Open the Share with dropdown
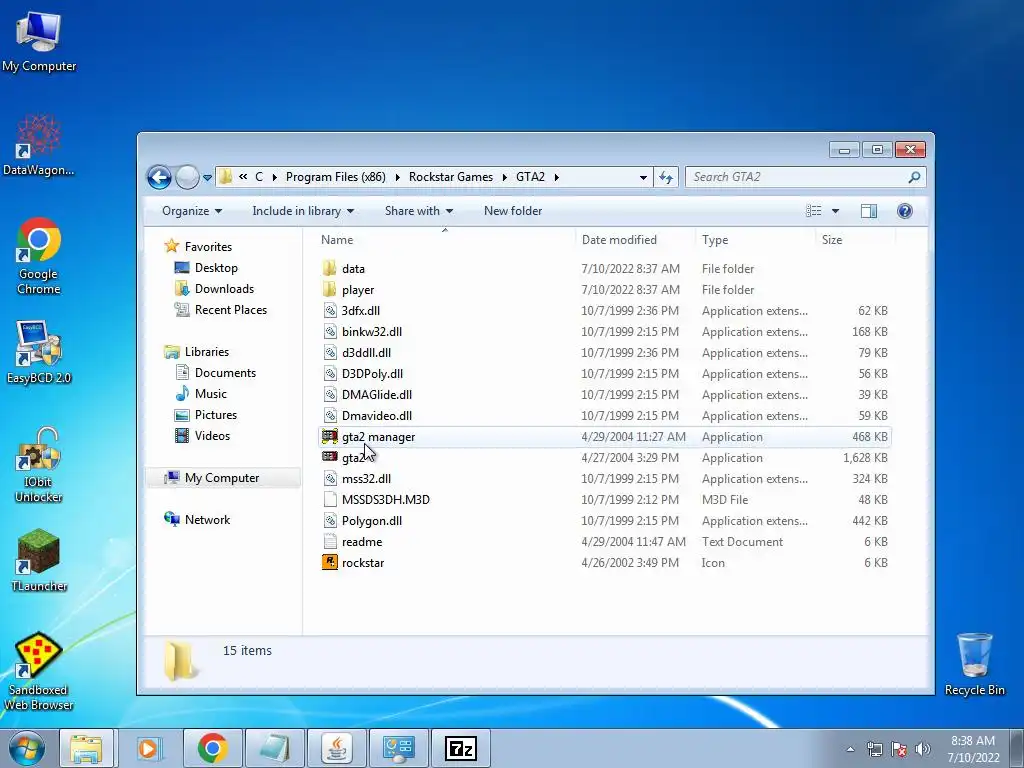 click(x=419, y=211)
